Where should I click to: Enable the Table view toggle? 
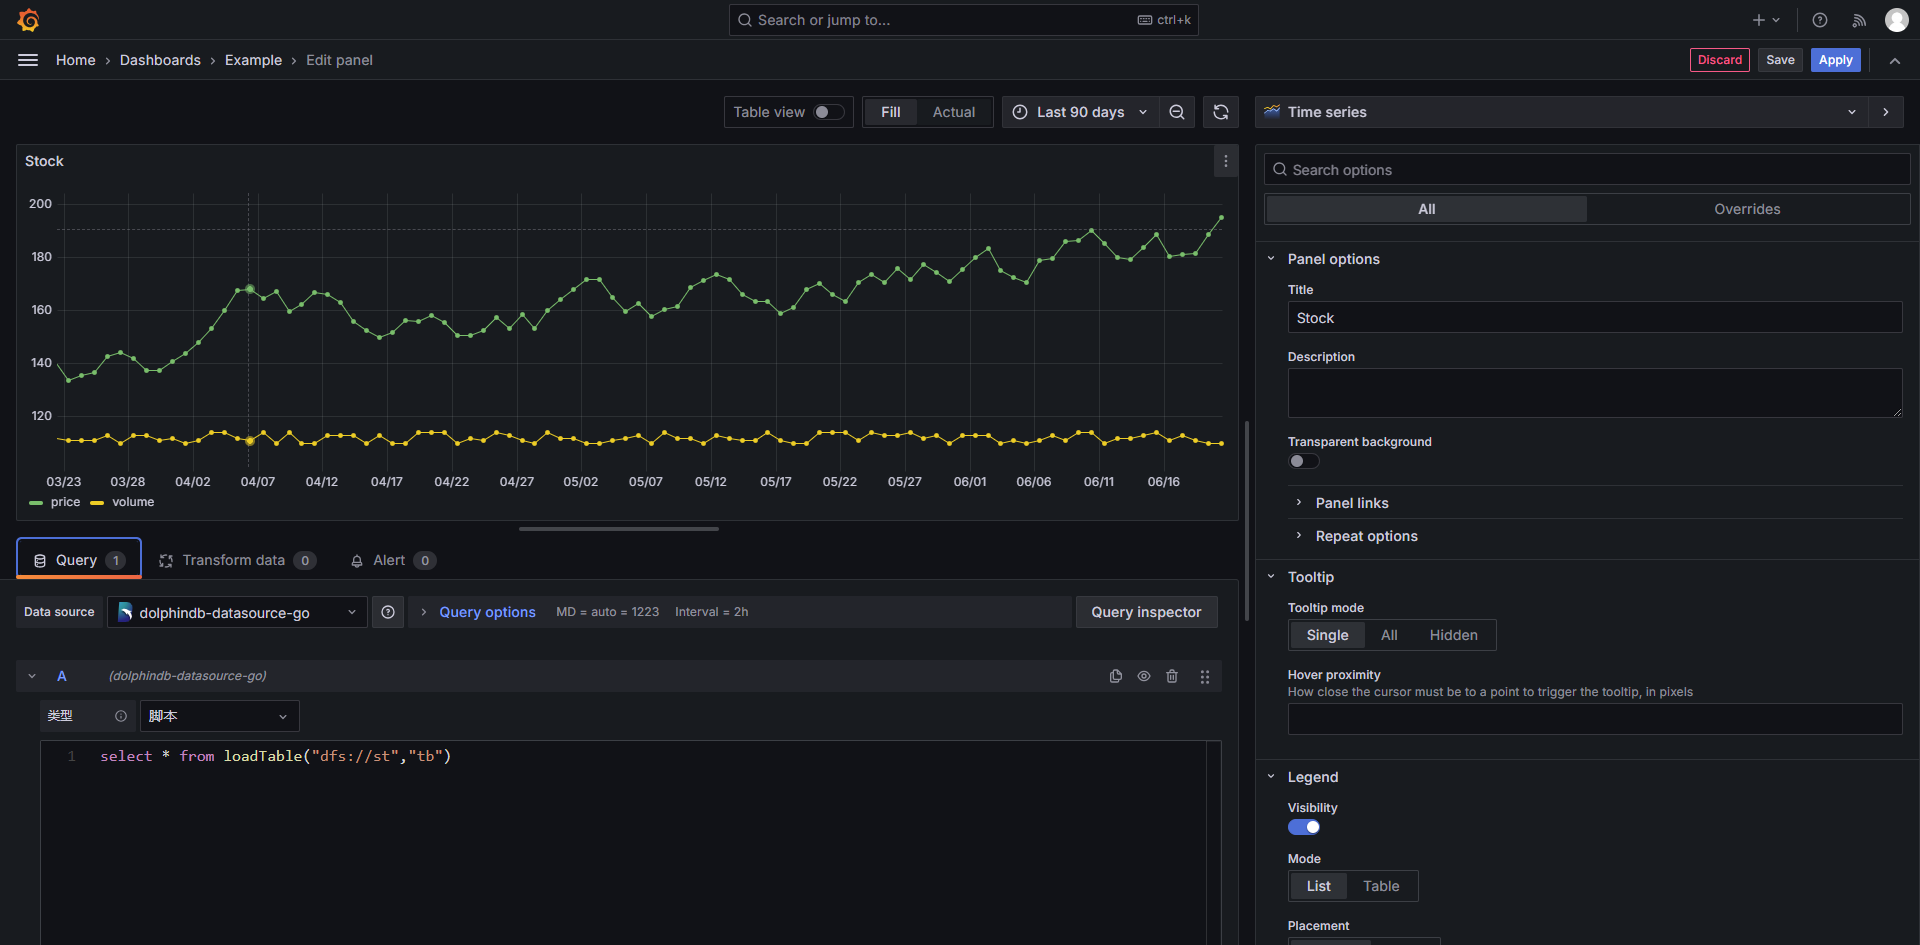828,112
